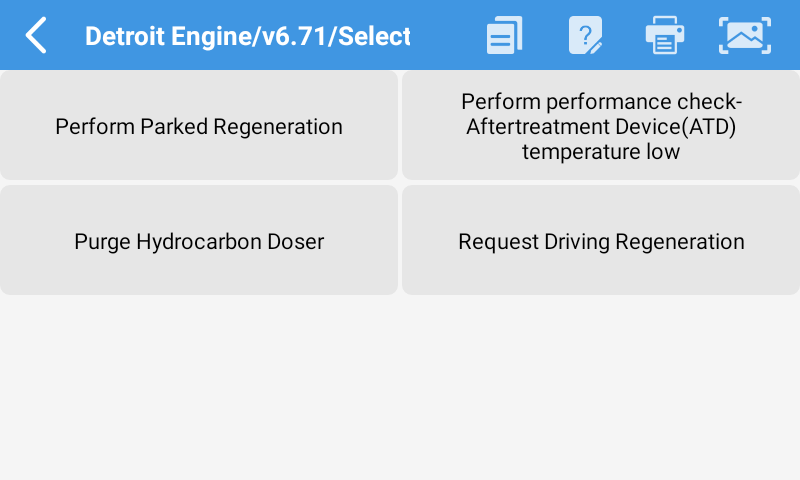Click the question mark feedback icon

click(x=585, y=36)
